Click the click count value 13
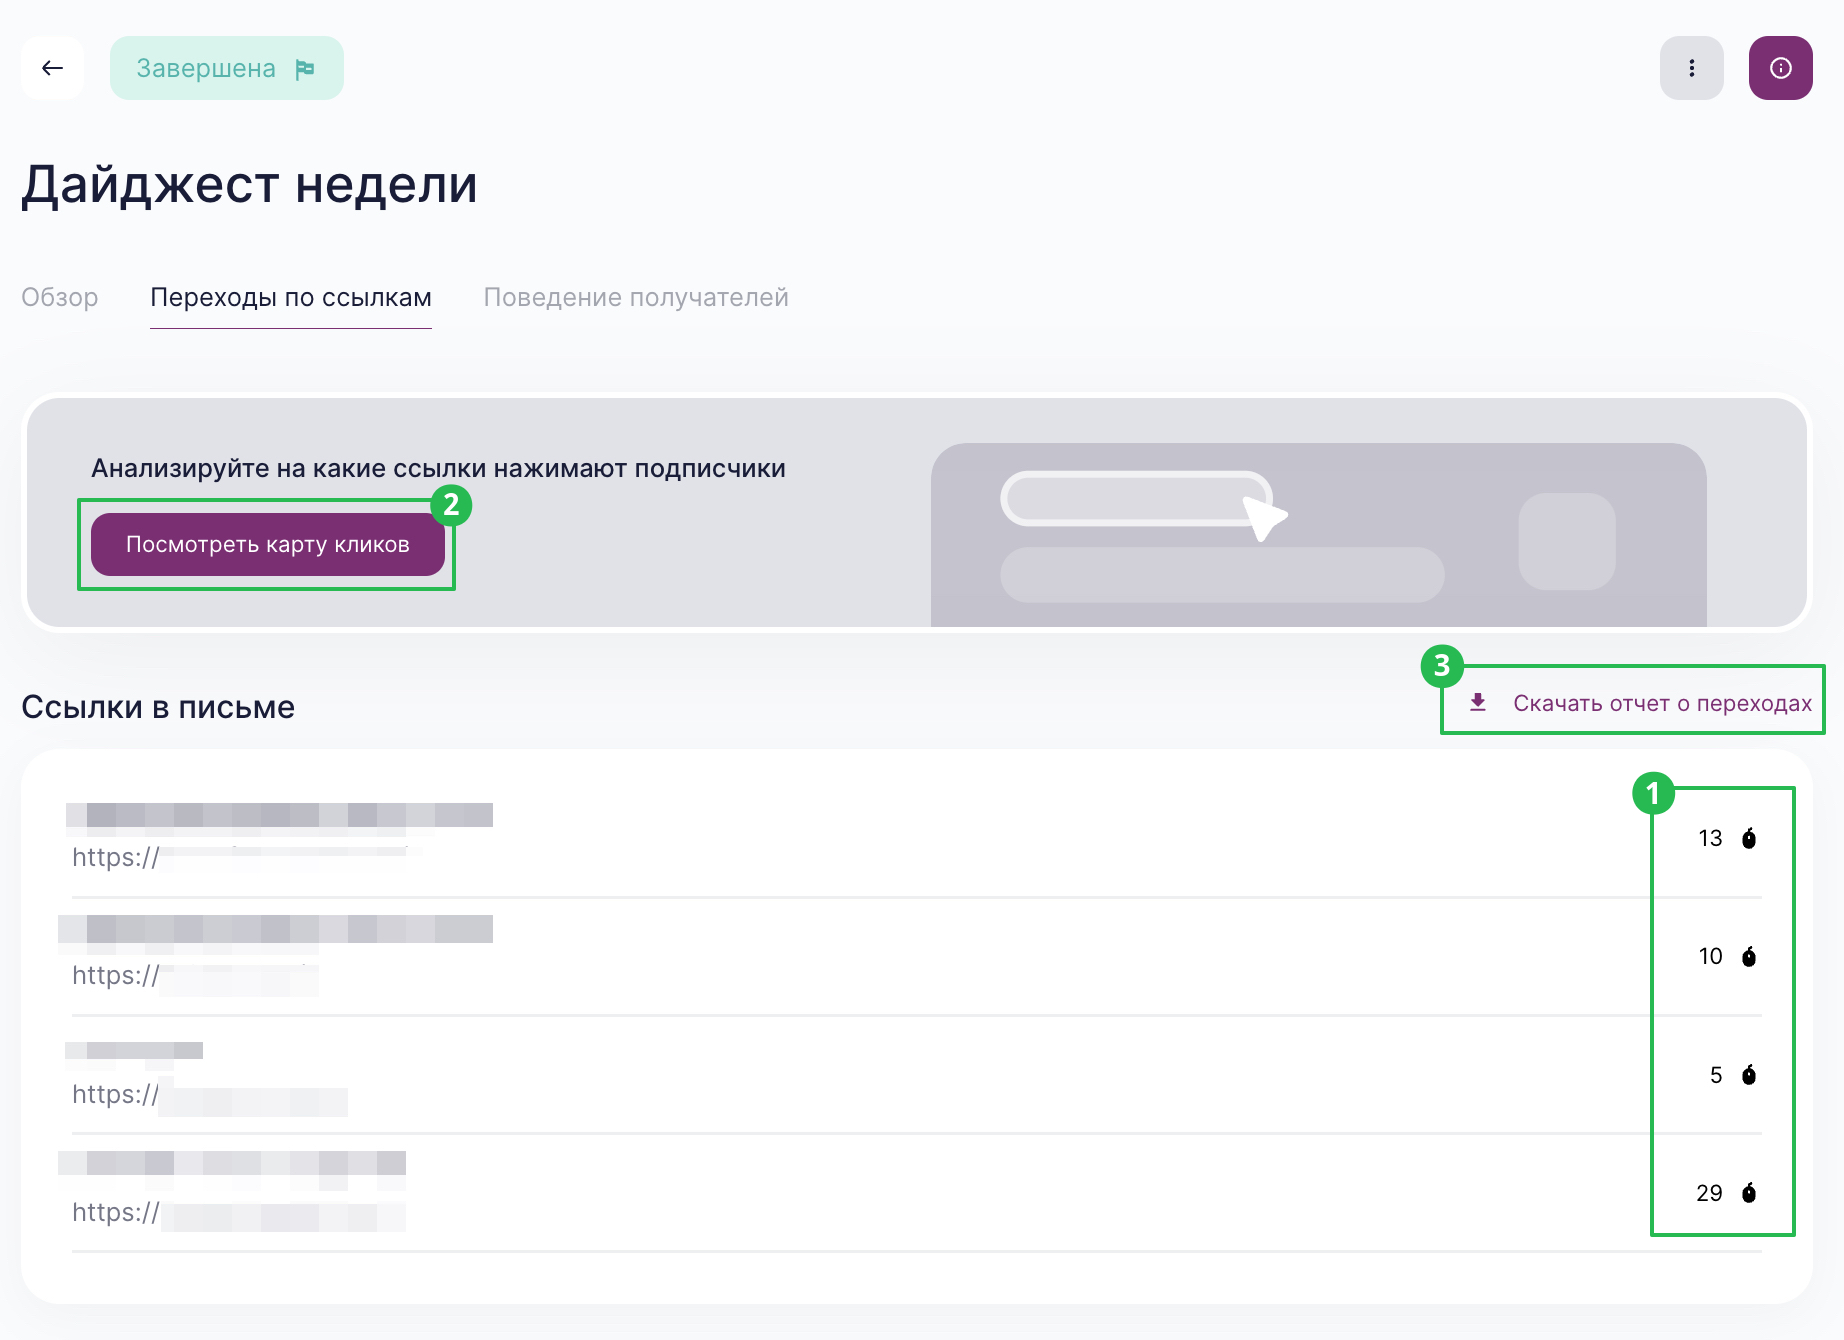This screenshot has height=1340, width=1844. coord(1710,838)
